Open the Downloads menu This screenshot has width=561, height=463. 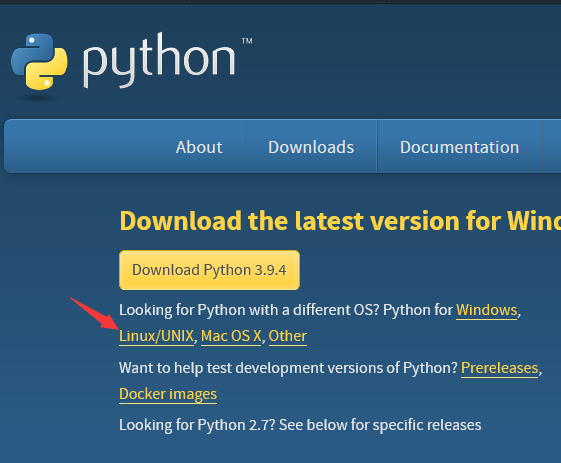311,147
